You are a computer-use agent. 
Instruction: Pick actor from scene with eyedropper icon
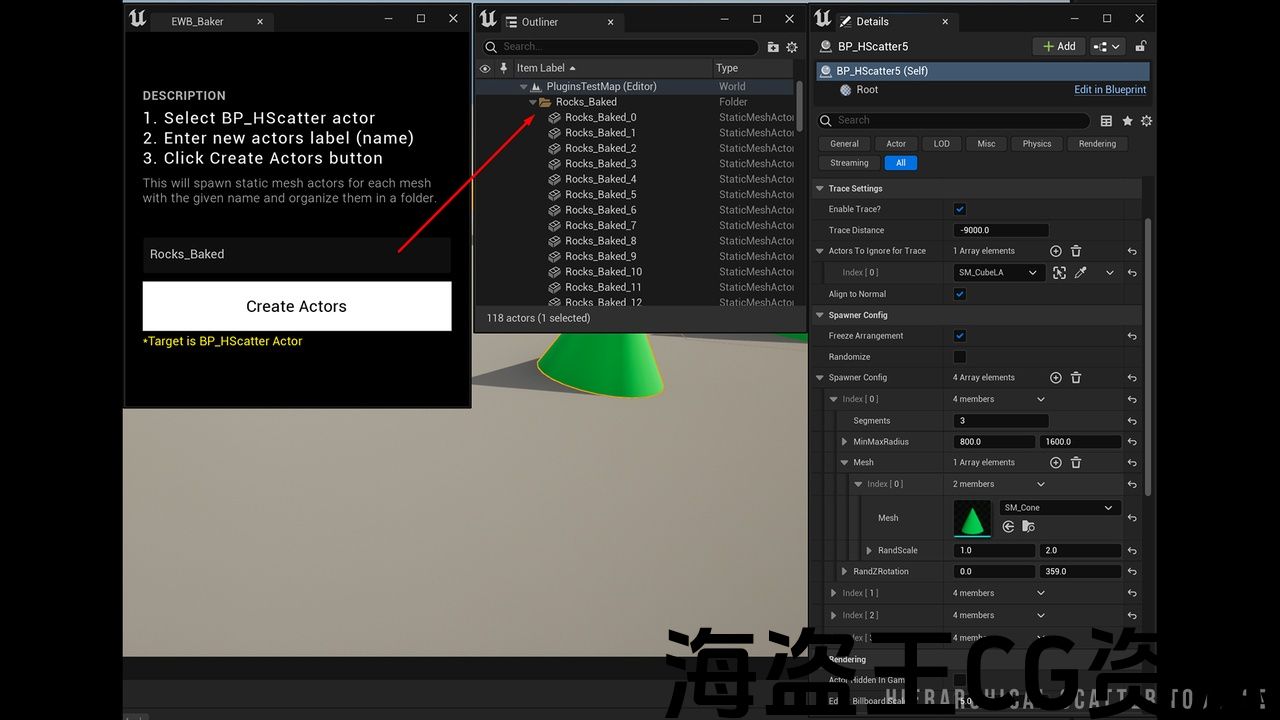1080,272
